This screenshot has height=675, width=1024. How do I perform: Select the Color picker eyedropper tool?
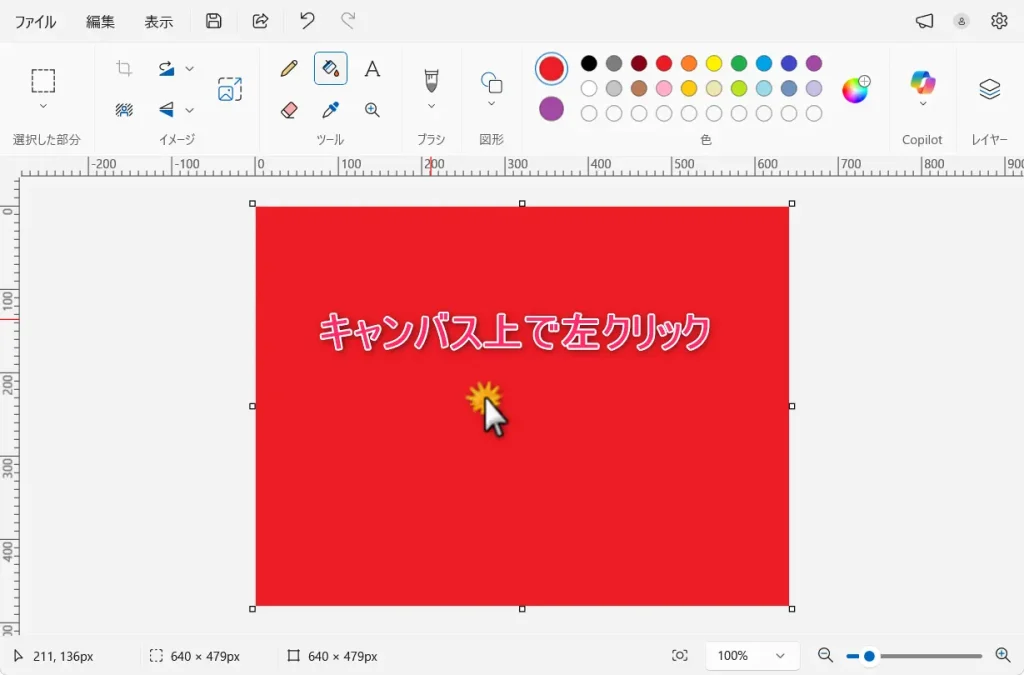click(330, 110)
